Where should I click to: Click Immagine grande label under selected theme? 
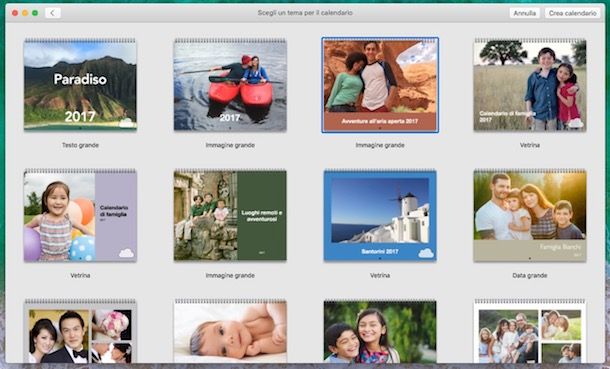tap(380, 145)
